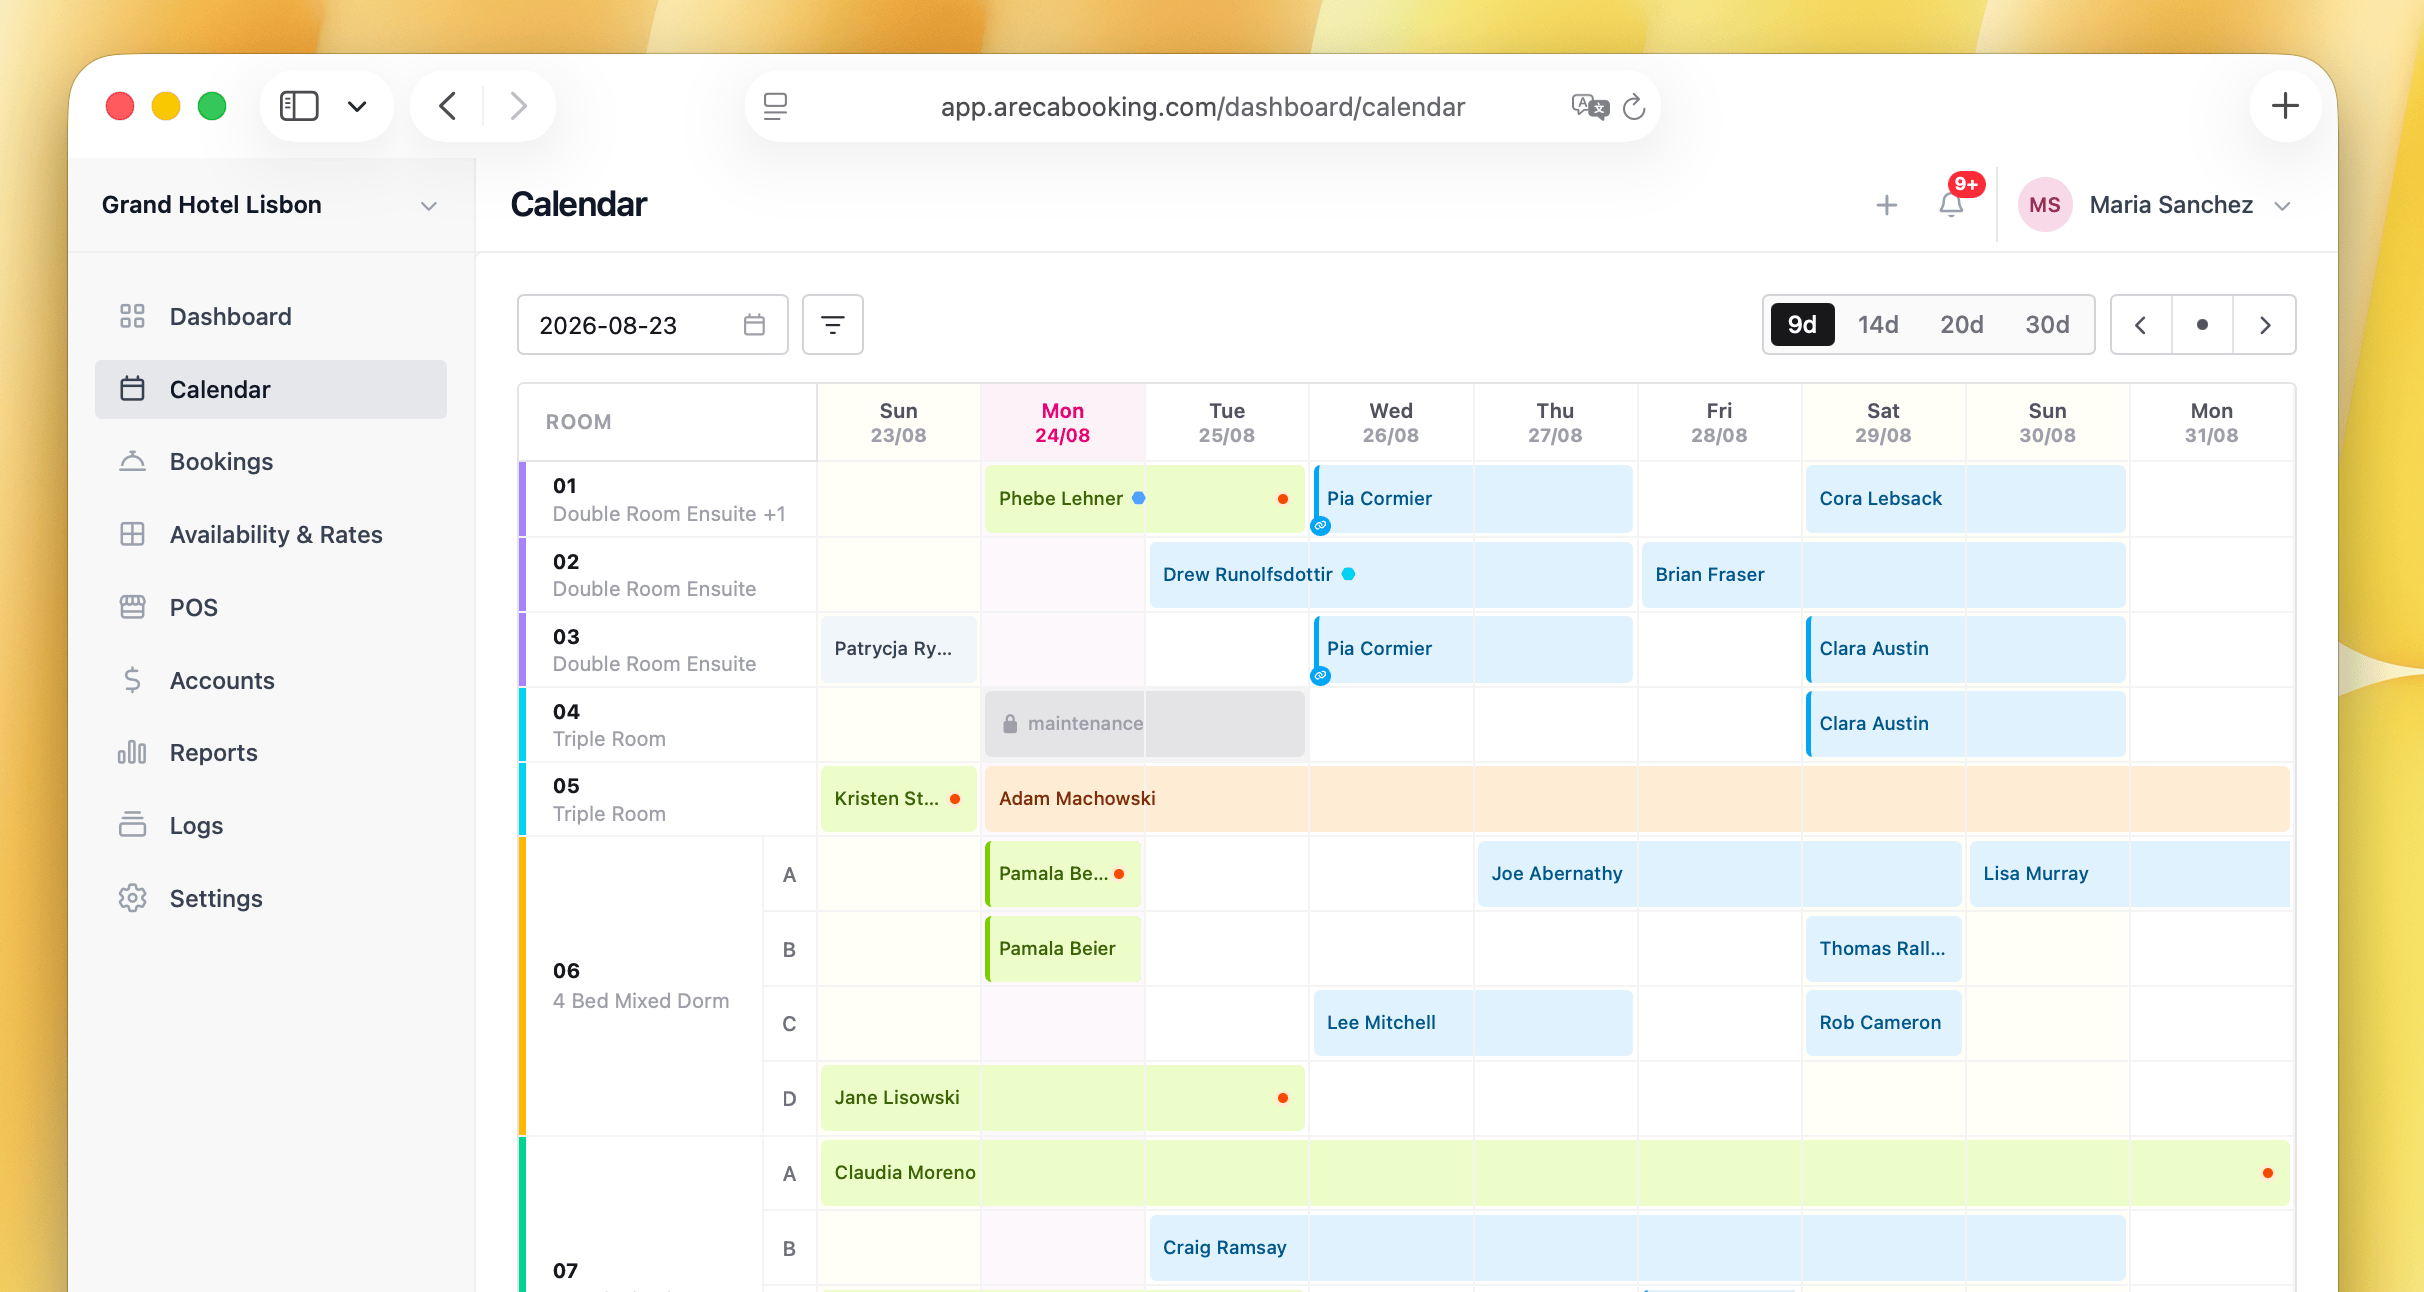2424x1292 pixels.
Task: Open the notifications bell
Action: tap(1951, 205)
